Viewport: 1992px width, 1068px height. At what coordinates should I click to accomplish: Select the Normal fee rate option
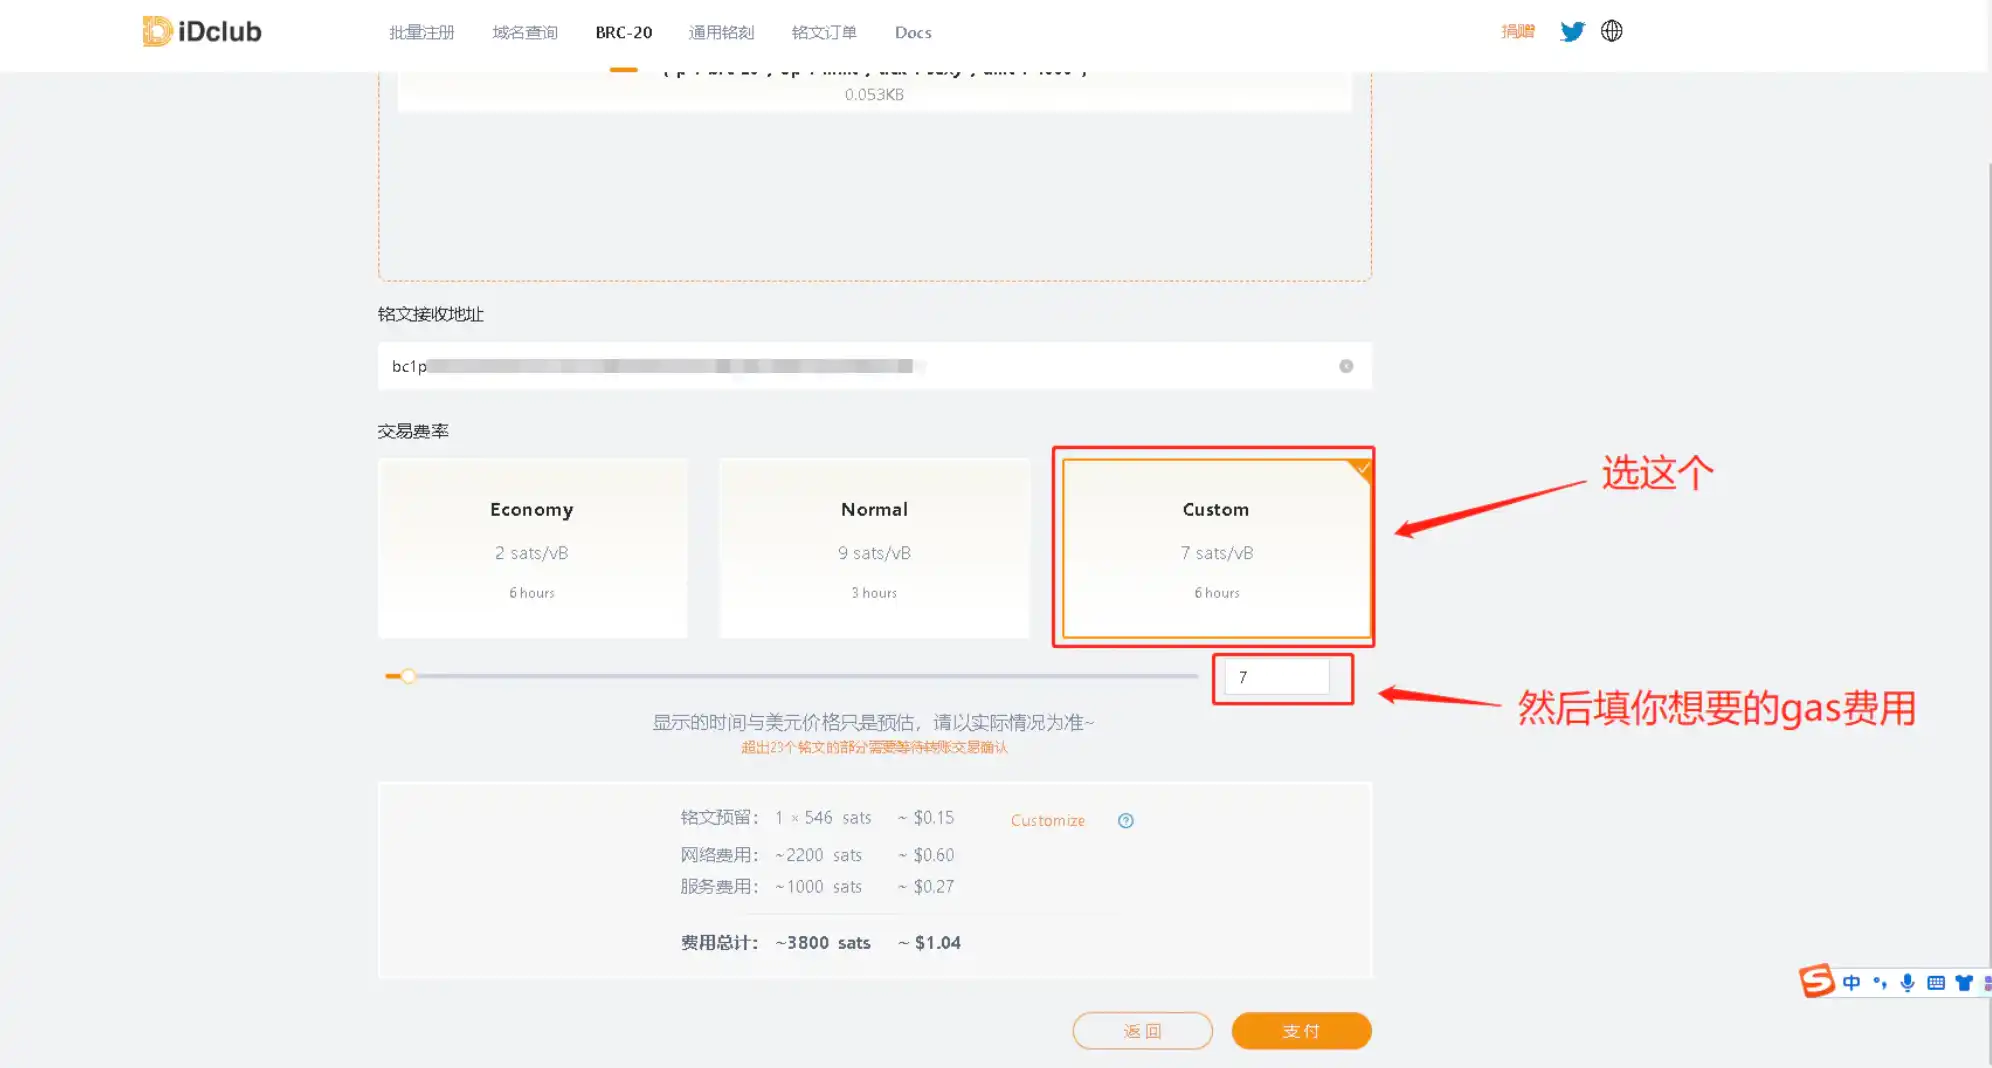[873, 548]
